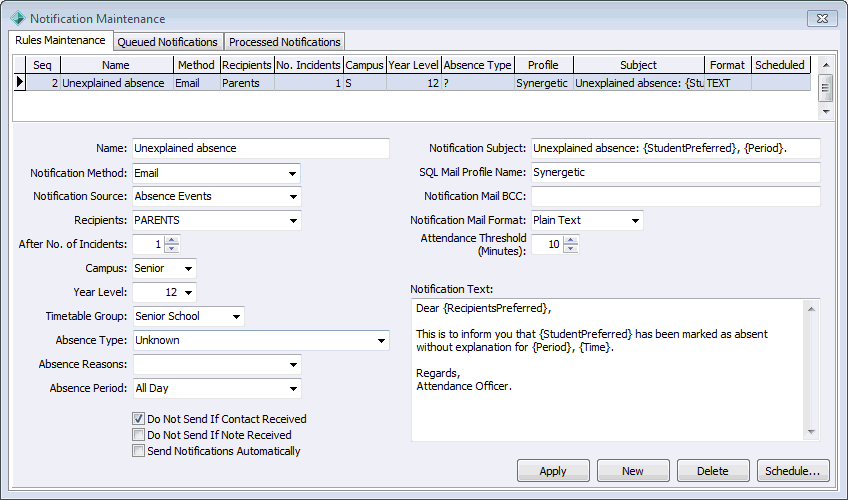This screenshot has height=500, width=848.
Task: Click the Subject column header
Action: (639, 65)
